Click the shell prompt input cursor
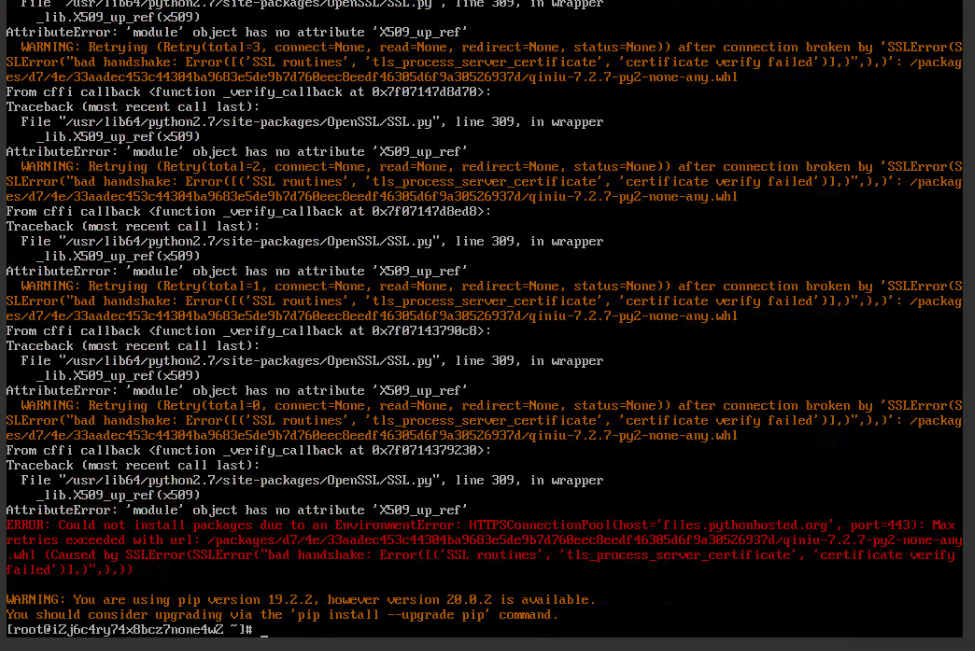The image size is (975, 651). pos(264,634)
